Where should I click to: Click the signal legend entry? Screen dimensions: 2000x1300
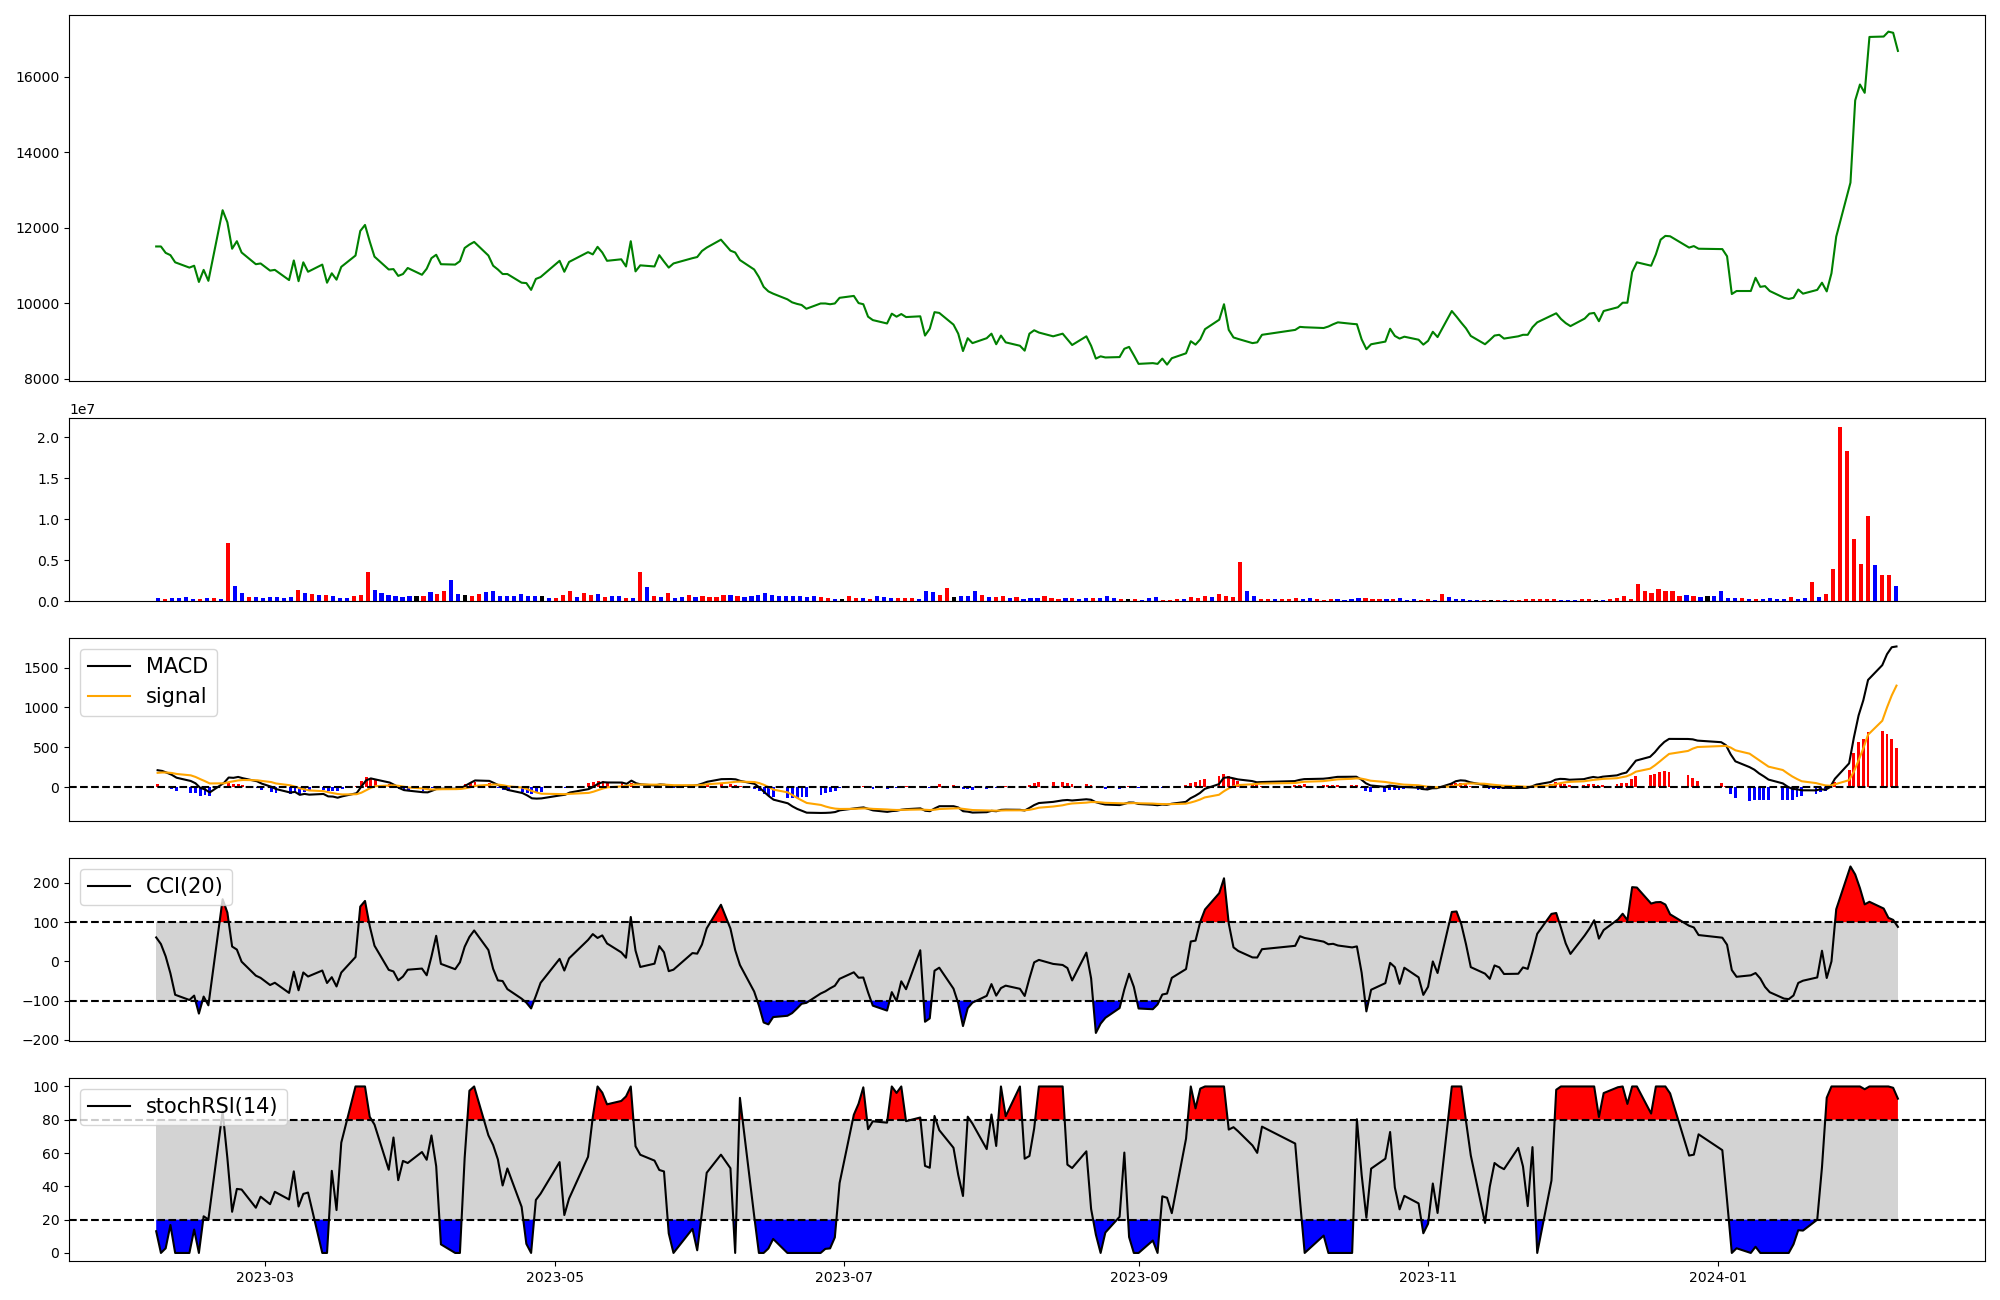(x=147, y=696)
